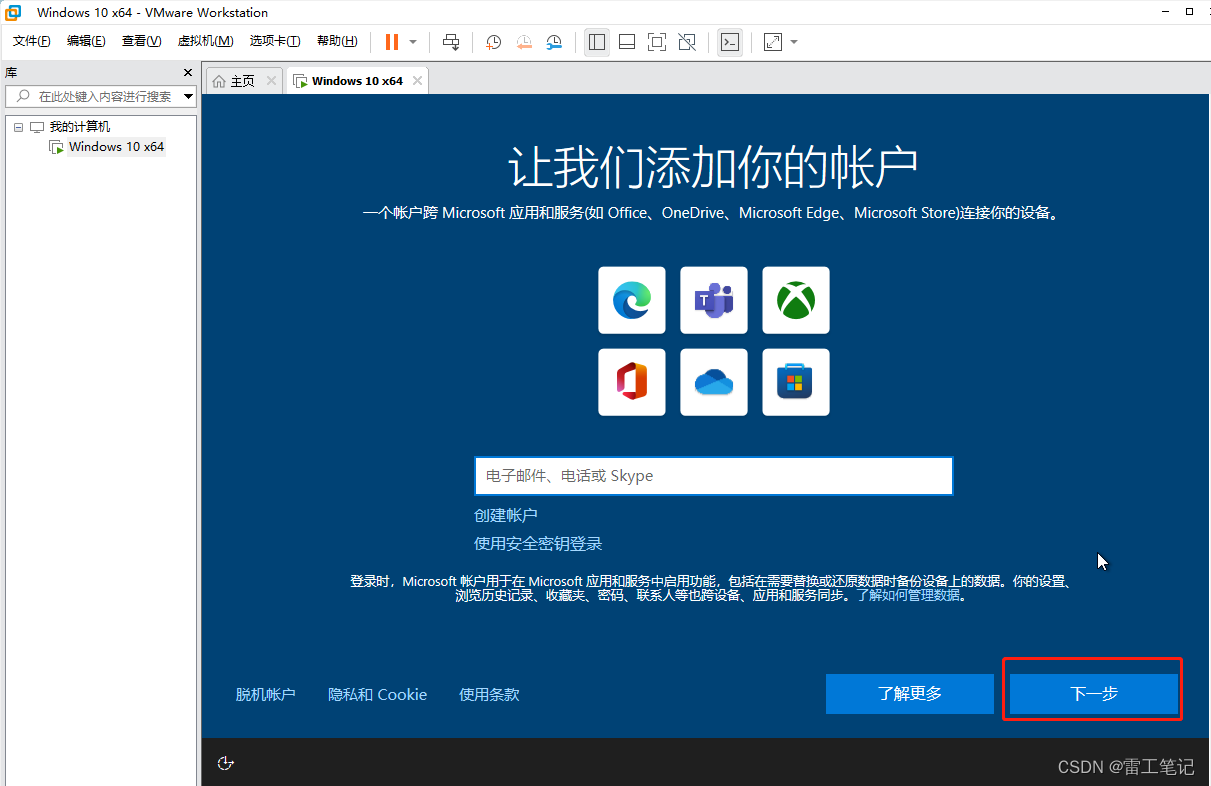Toggle the library sidebar view icon
Screen dimensions: 1211x786
597,42
